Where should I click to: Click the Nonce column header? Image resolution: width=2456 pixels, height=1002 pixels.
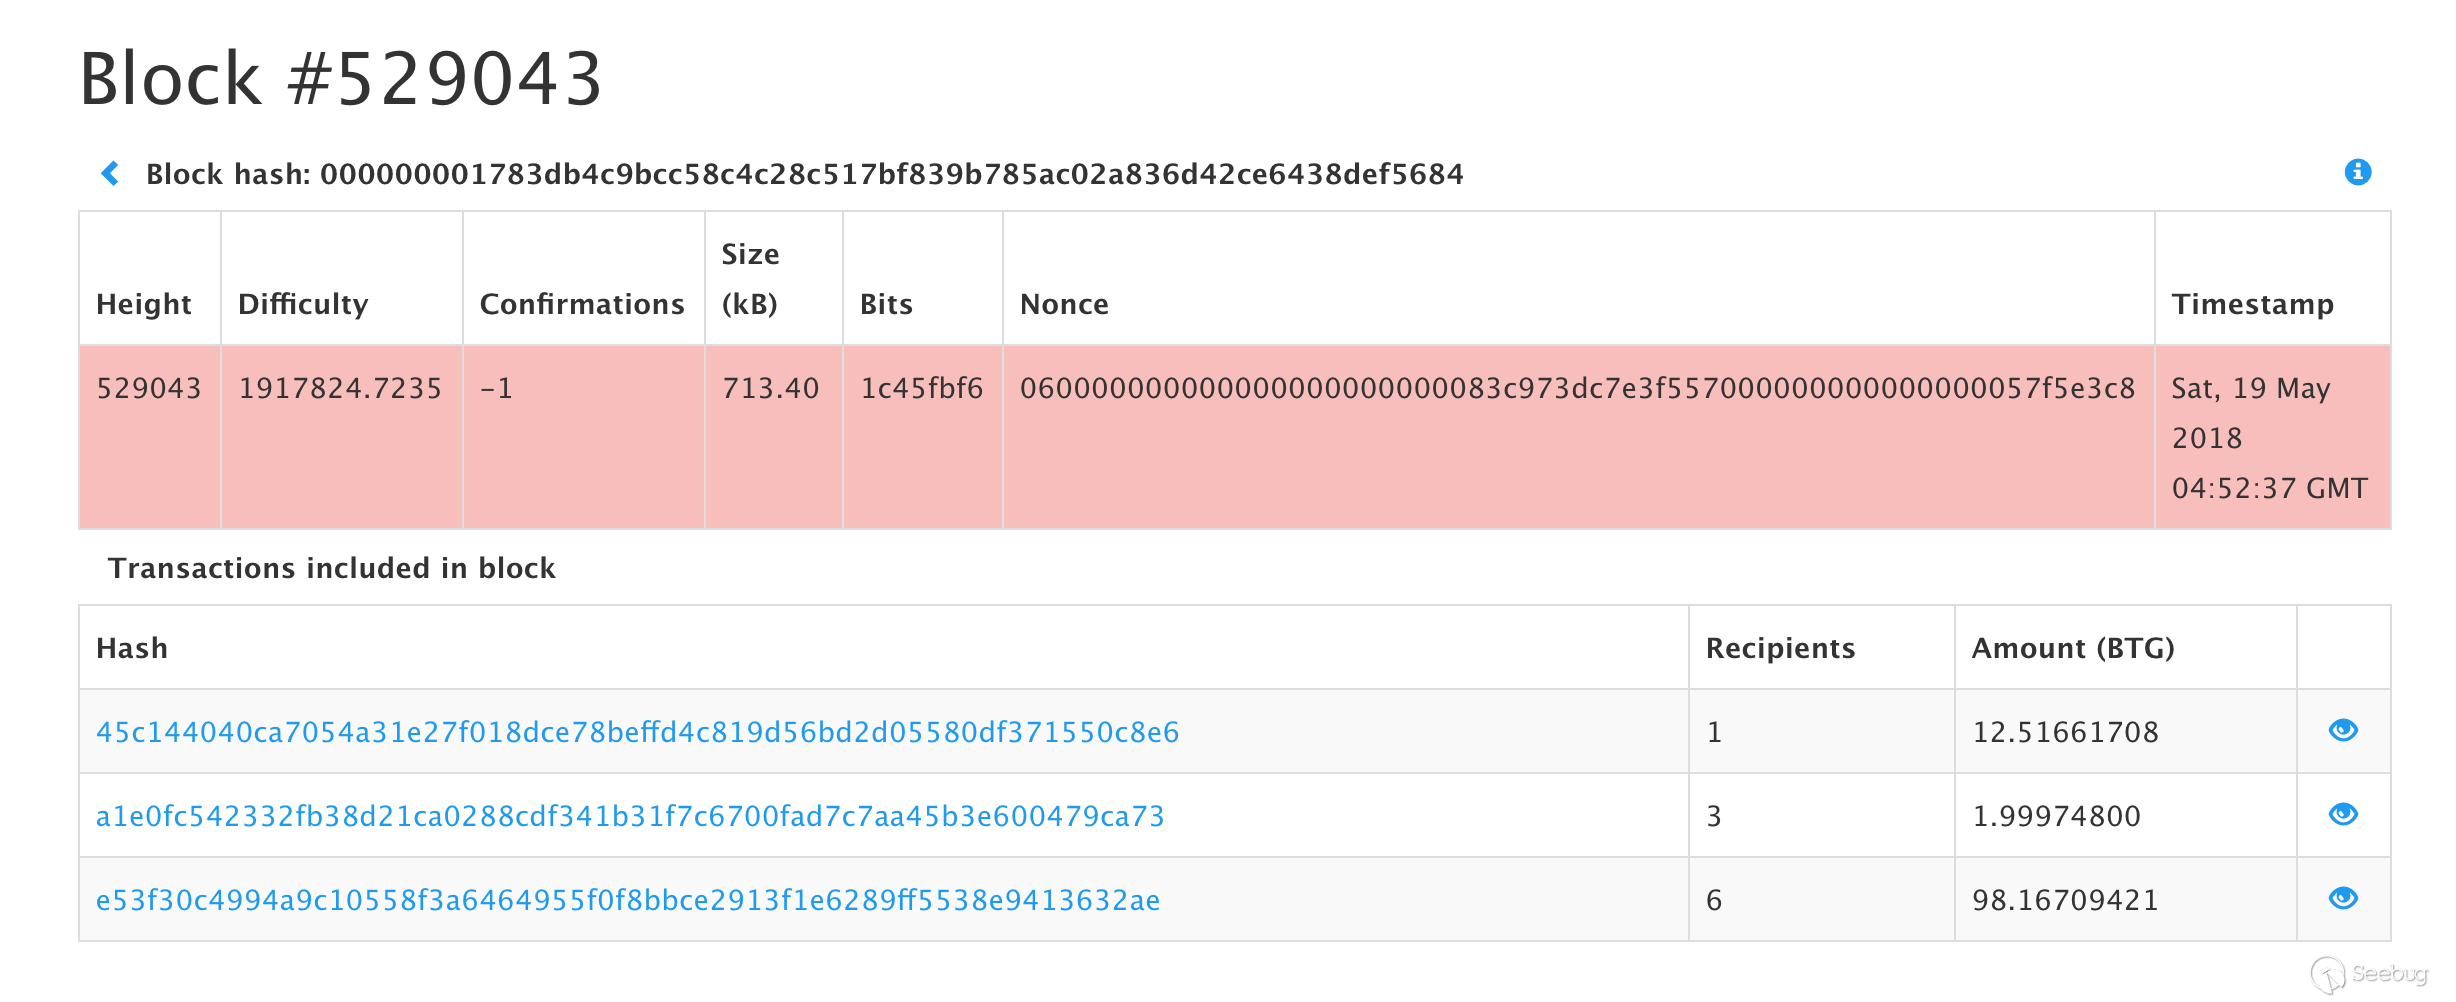click(x=1064, y=304)
